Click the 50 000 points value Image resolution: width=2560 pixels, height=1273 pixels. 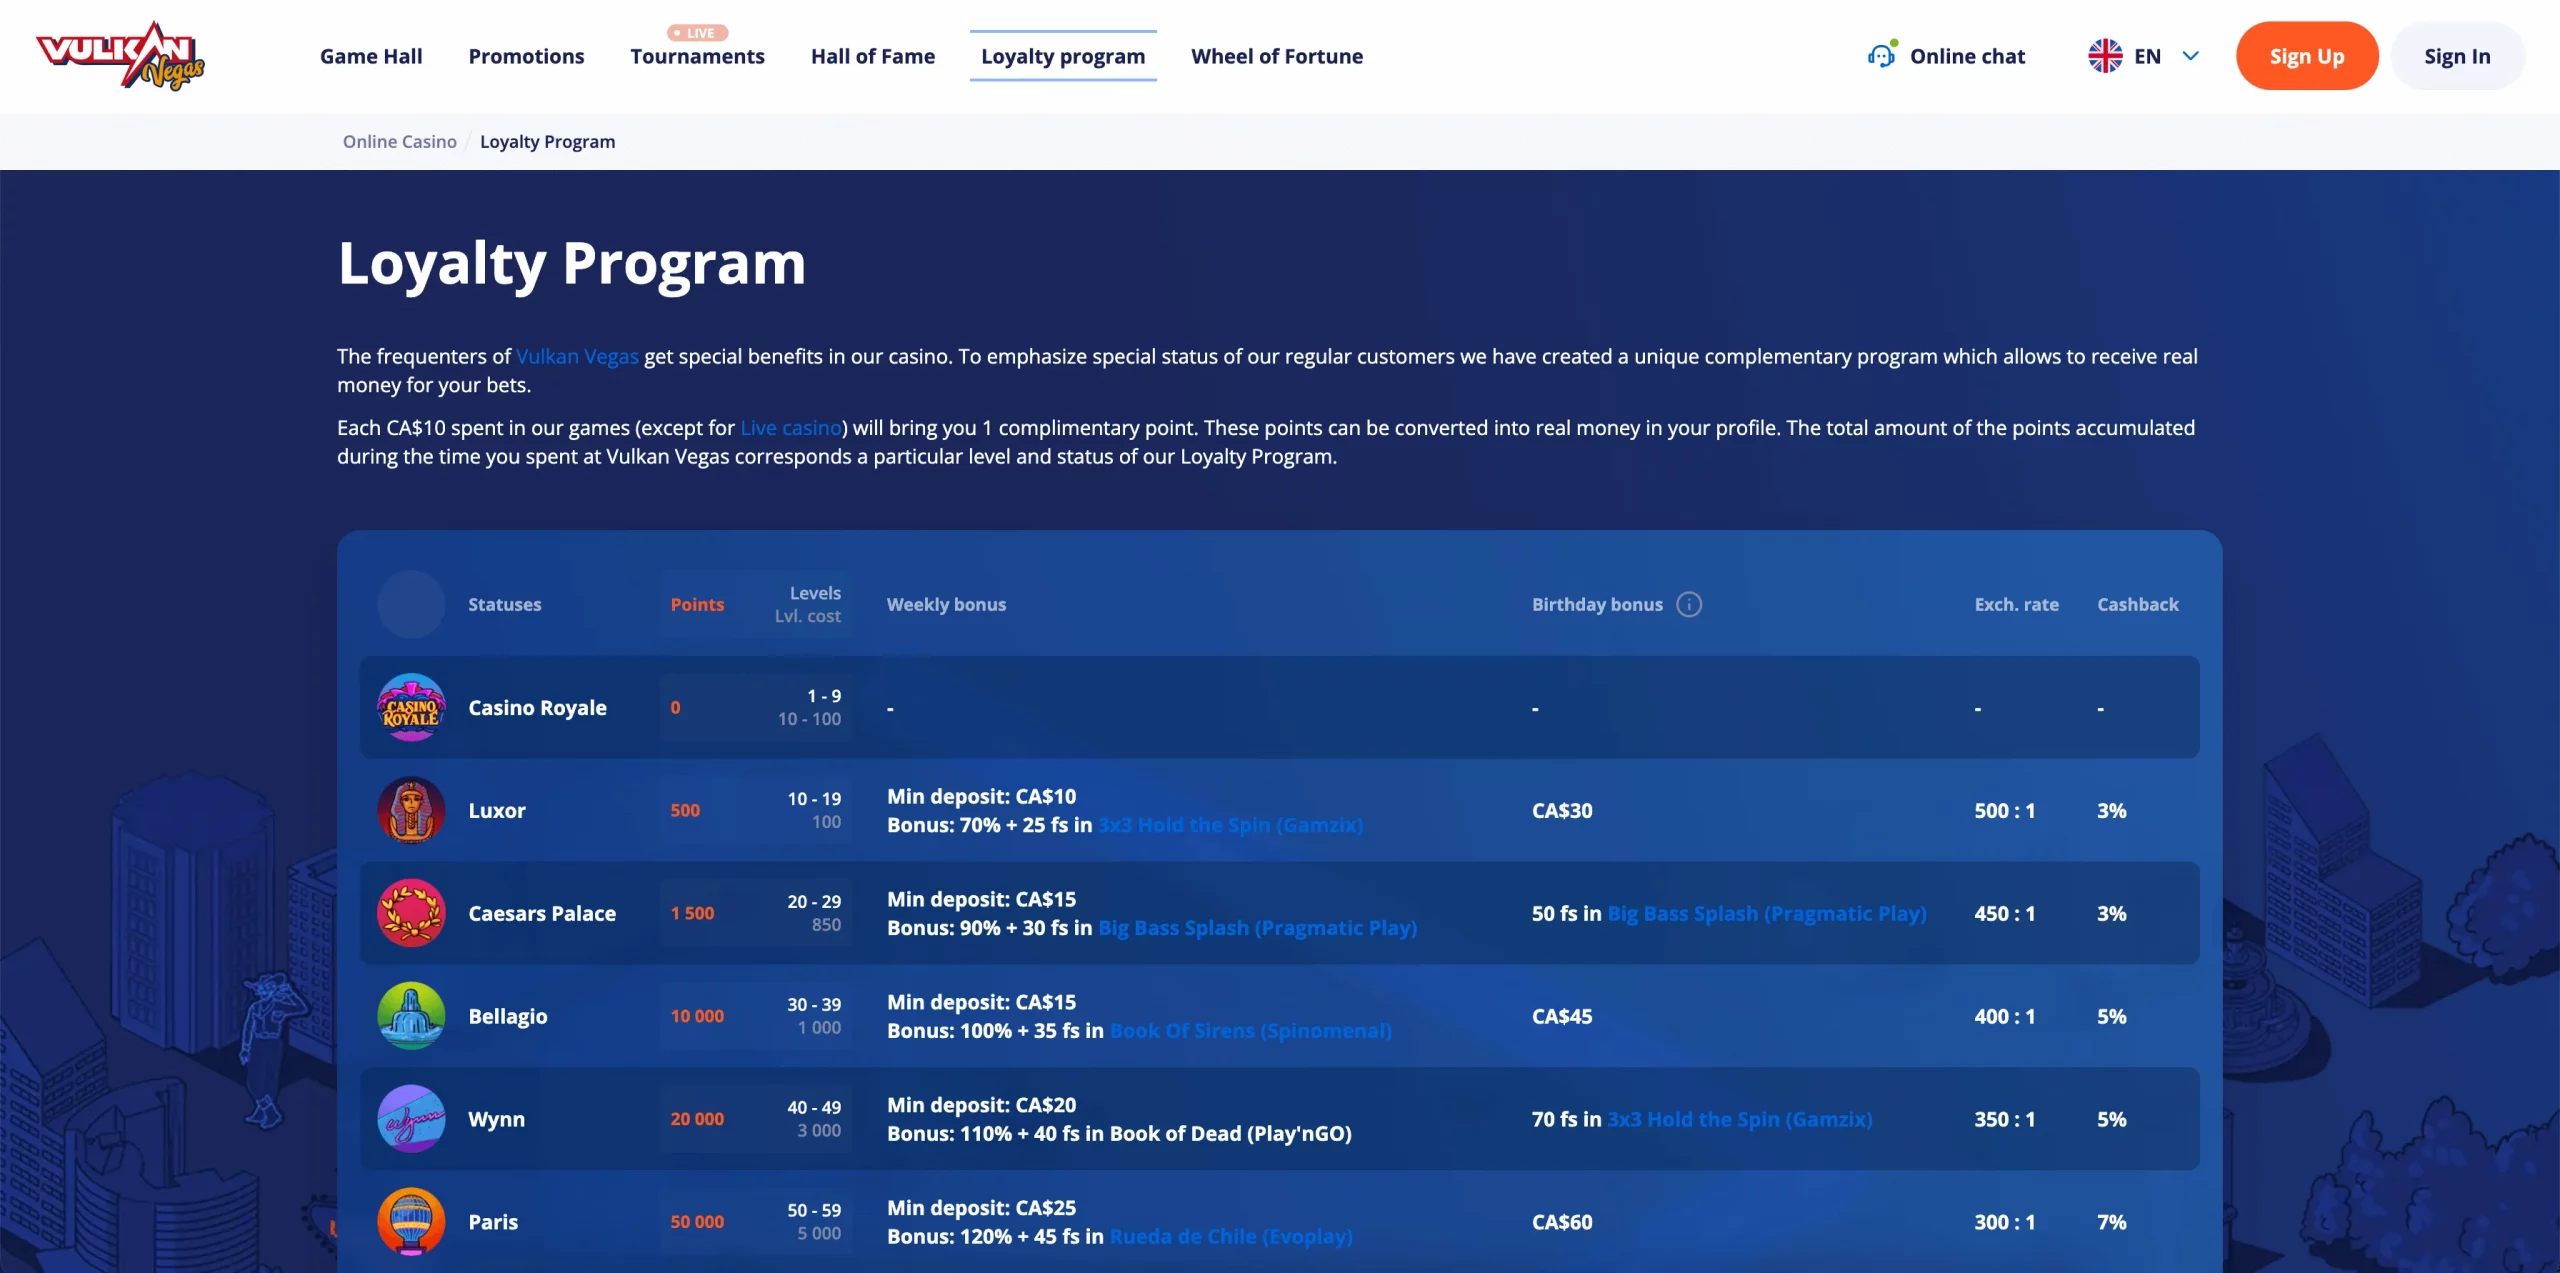click(697, 1222)
